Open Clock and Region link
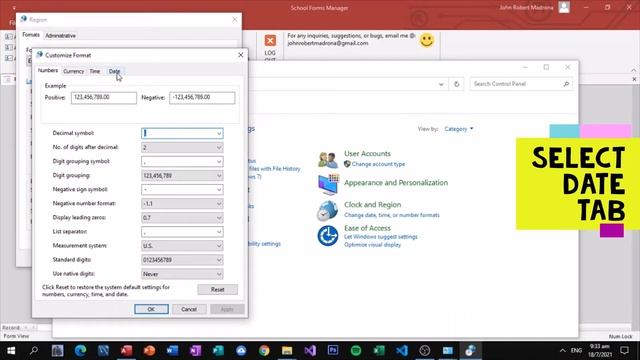 [372, 204]
